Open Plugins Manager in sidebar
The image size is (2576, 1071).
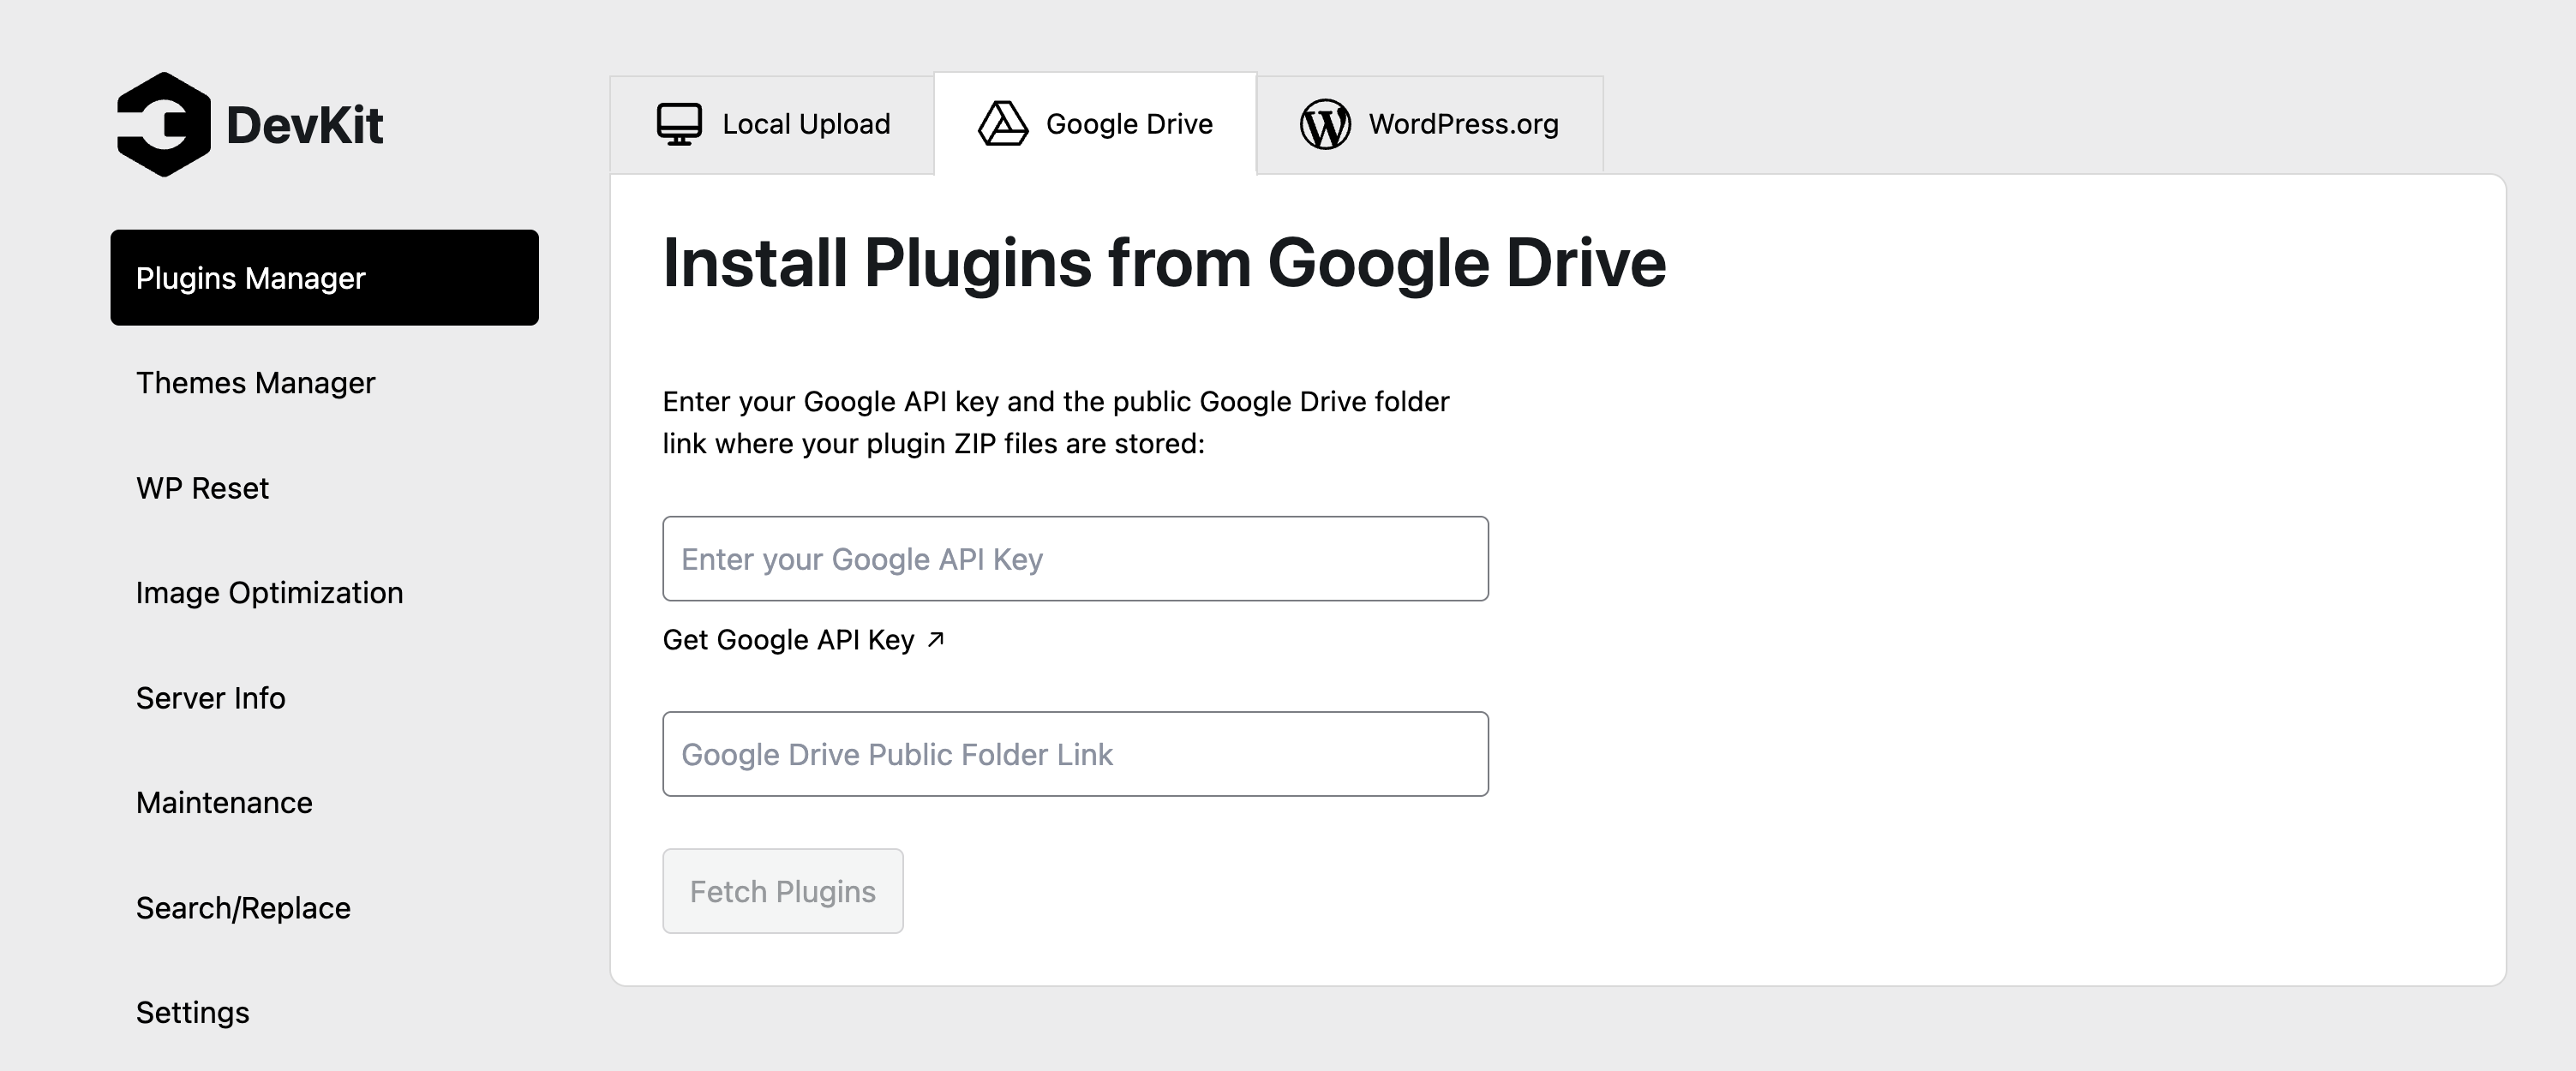(x=324, y=278)
